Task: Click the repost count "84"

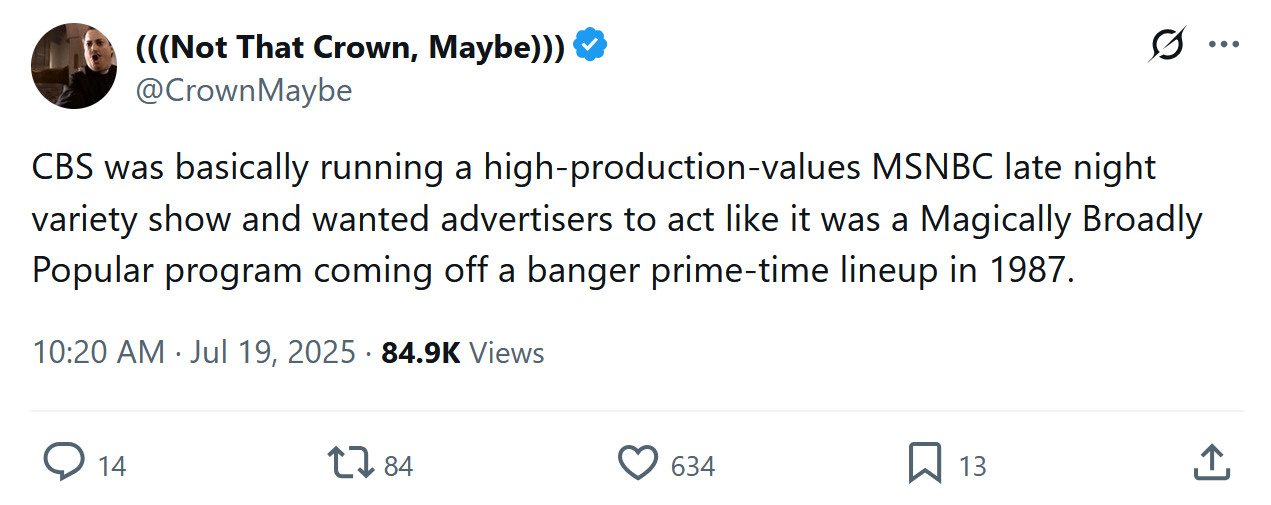Action: pos(398,466)
